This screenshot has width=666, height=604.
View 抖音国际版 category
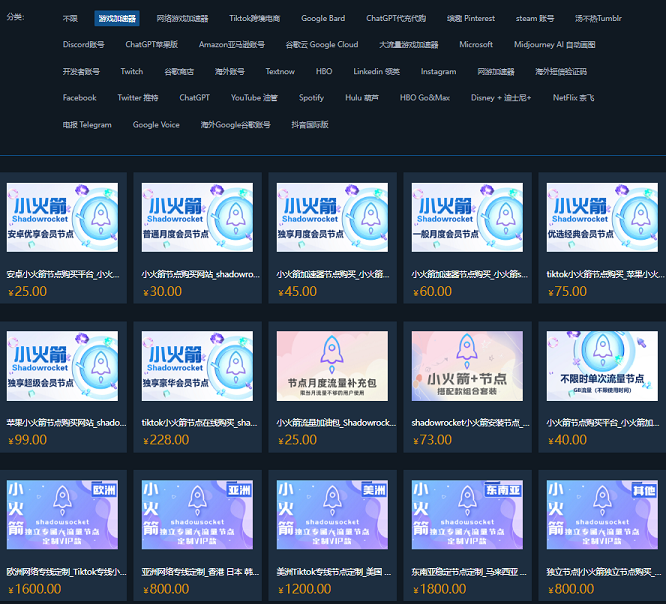pos(310,124)
